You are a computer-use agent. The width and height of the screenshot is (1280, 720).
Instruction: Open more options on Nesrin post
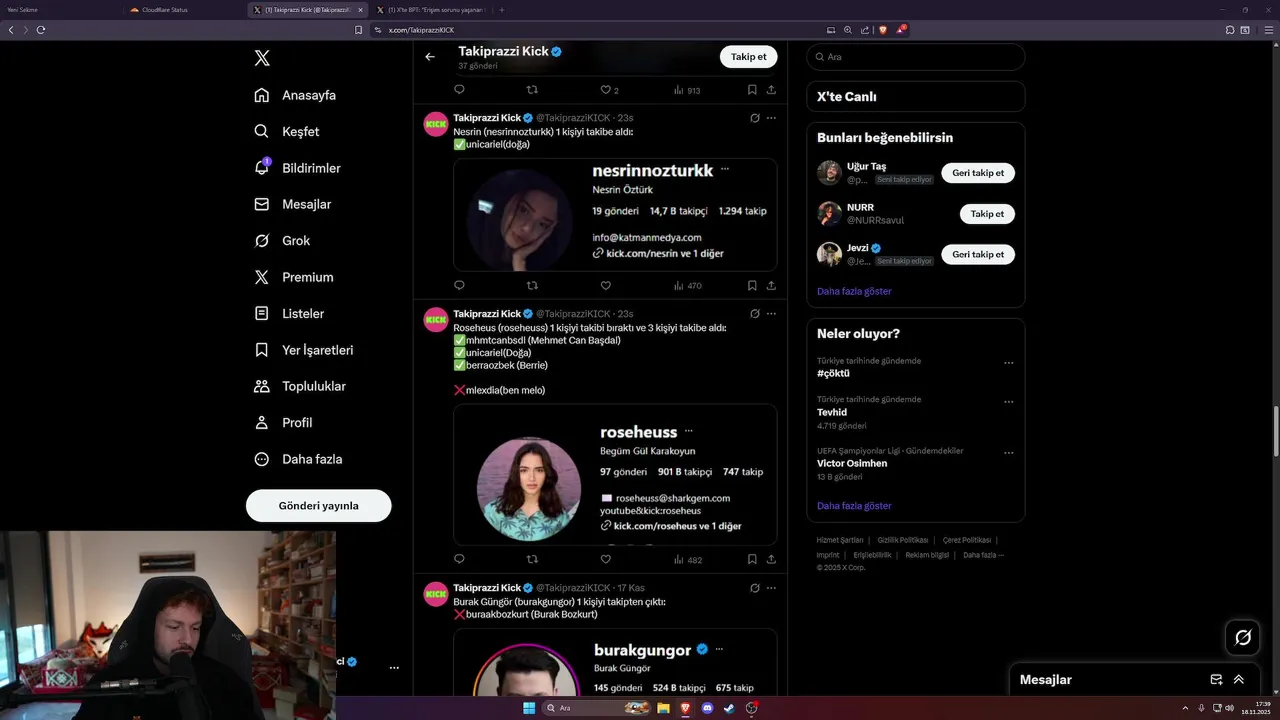pyautogui.click(x=771, y=118)
